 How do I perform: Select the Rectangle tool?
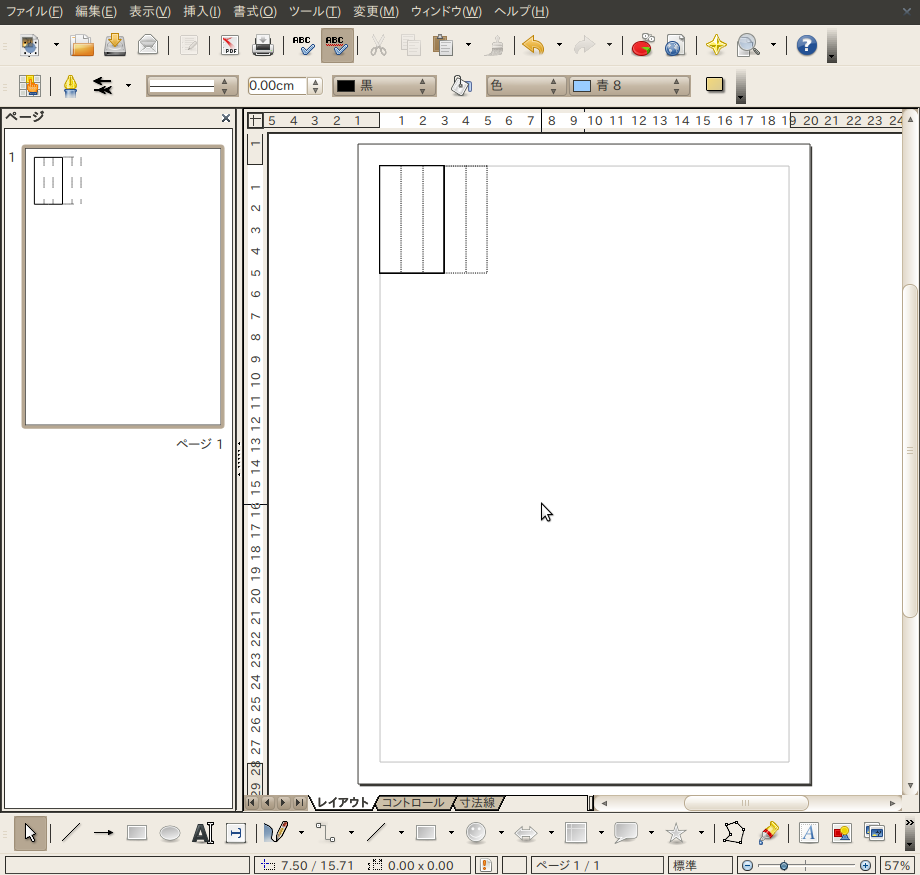[137, 833]
